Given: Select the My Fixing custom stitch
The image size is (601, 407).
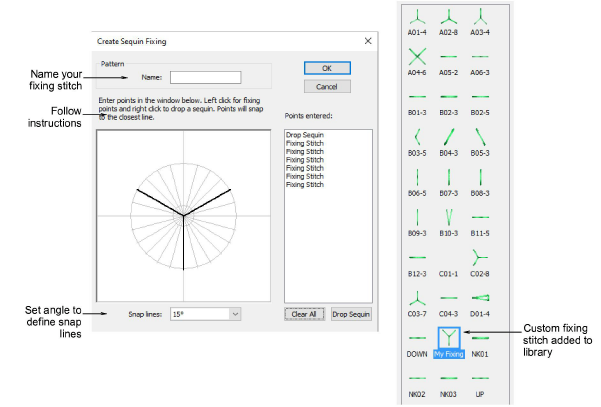Looking at the screenshot, I should click(x=449, y=340).
